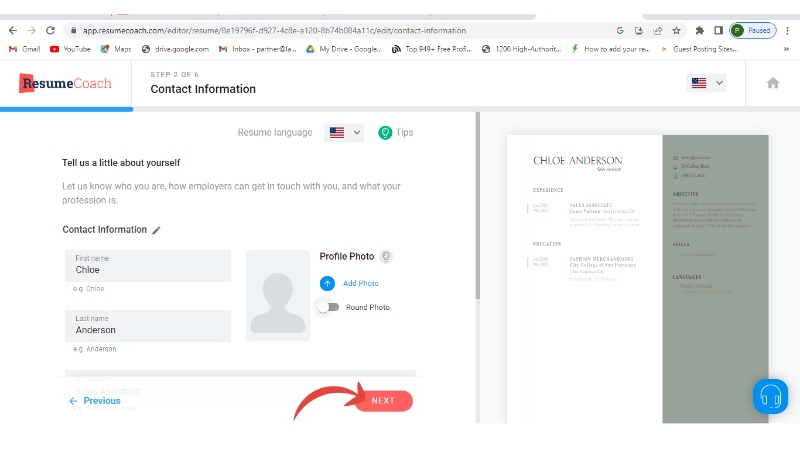This screenshot has height=449, width=800.
Task: Enable the Round Photo toggle
Action: coord(327,307)
